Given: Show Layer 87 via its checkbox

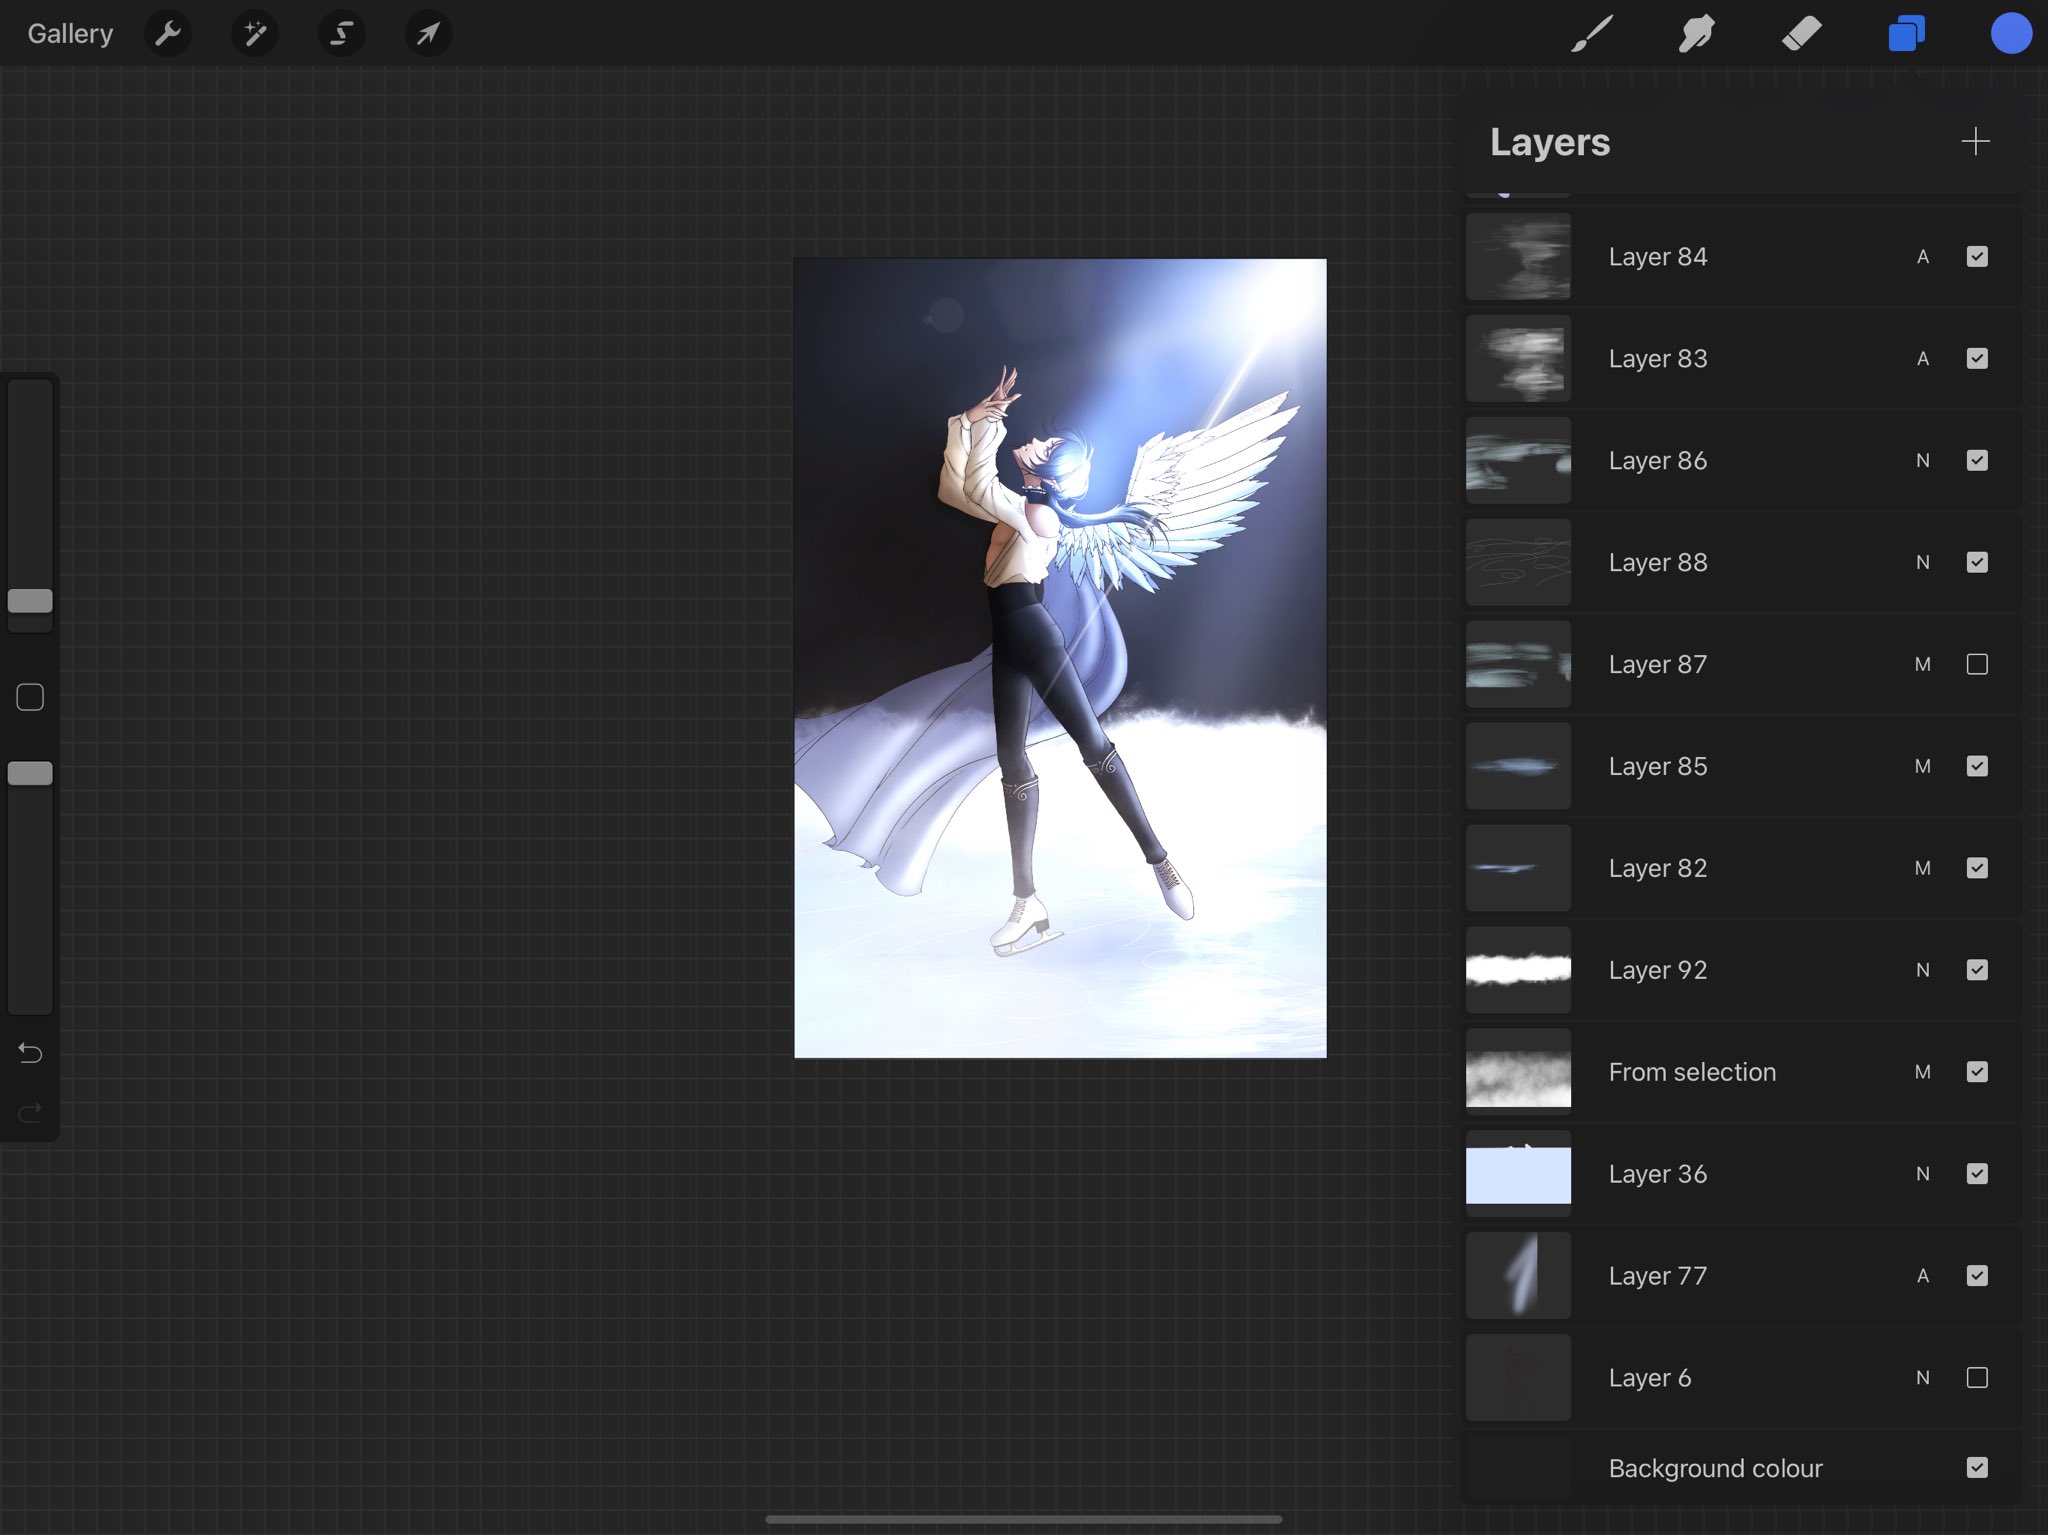Looking at the screenshot, I should 1977,664.
